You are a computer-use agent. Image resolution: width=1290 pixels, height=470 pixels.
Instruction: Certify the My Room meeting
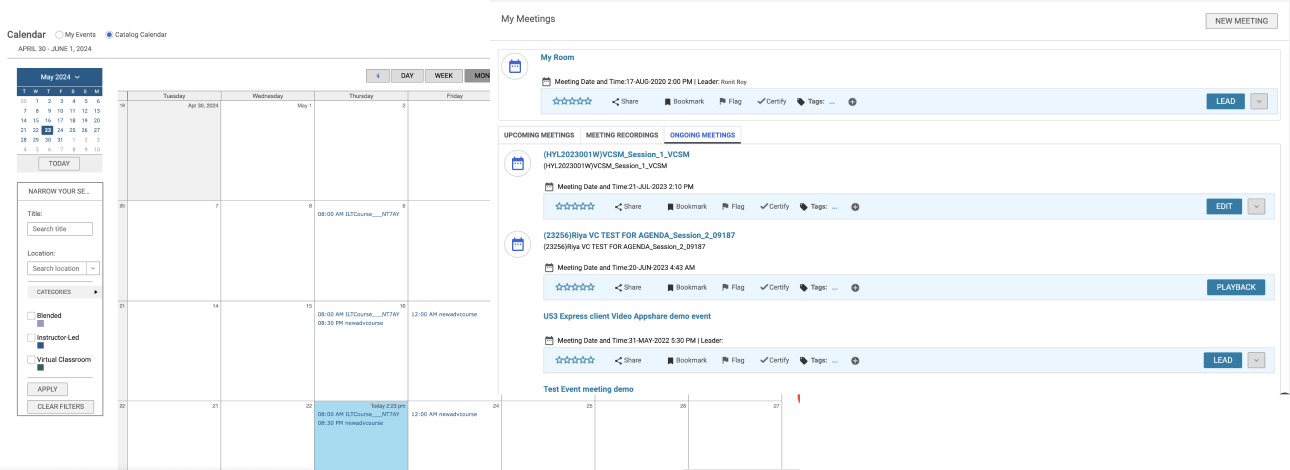[x=774, y=101]
